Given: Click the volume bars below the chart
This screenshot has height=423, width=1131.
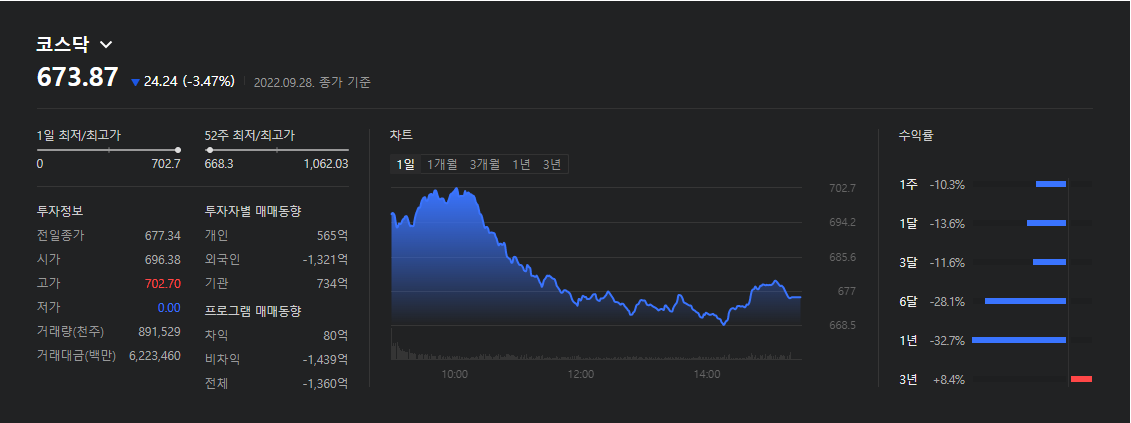Looking at the screenshot, I should click(x=596, y=345).
